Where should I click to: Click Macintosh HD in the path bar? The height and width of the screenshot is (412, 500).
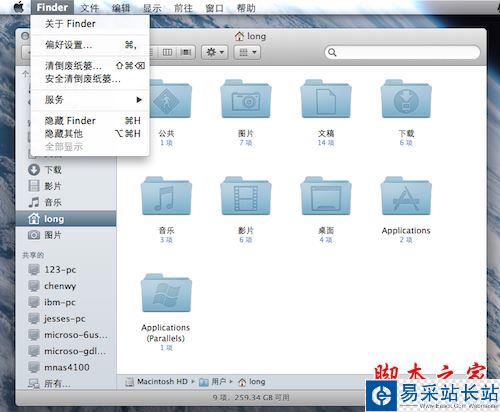point(156,382)
